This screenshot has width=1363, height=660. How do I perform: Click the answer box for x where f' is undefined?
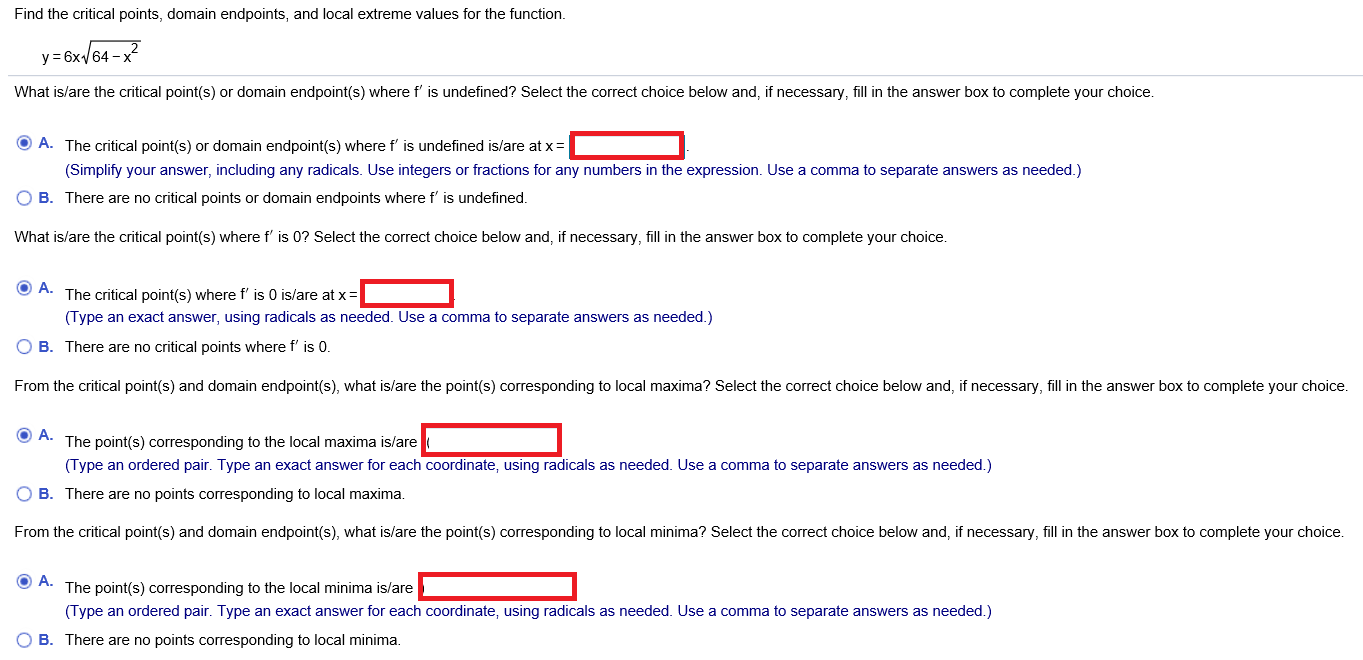point(626,145)
